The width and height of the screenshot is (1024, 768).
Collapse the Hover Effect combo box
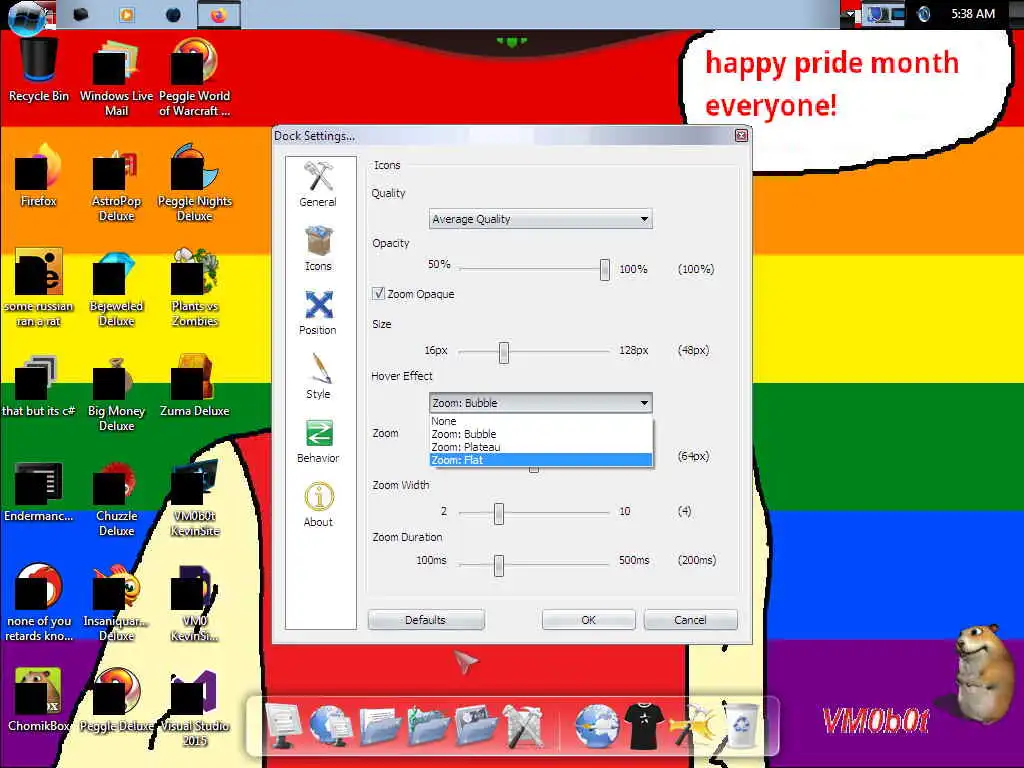click(540, 403)
